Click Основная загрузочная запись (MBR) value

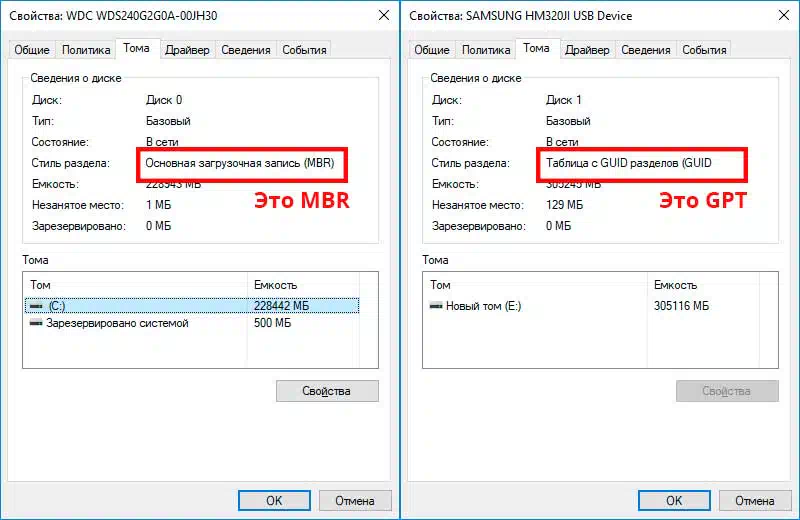pyautogui.click(x=240, y=163)
